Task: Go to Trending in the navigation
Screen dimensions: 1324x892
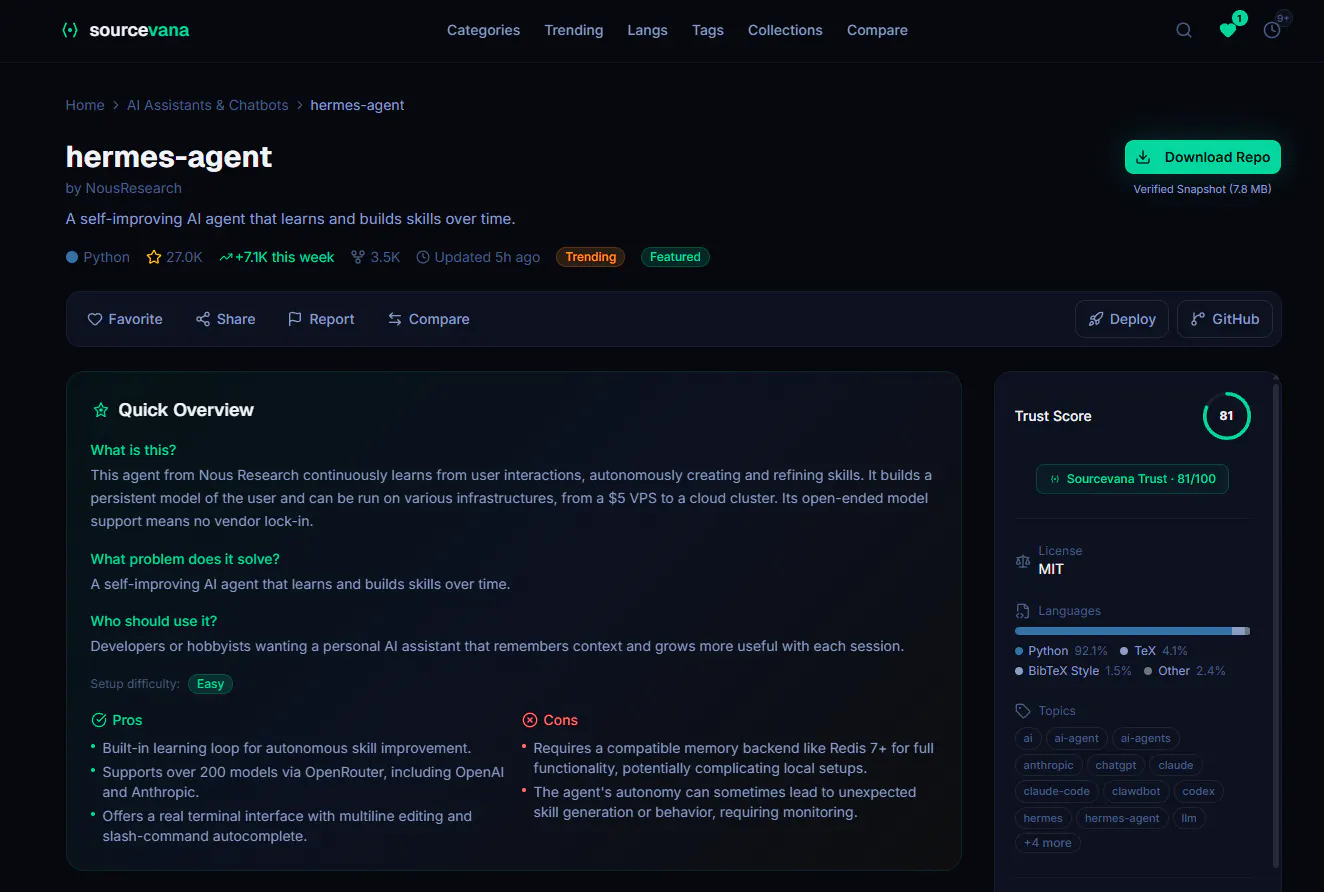Action: [x=574, y=30]
